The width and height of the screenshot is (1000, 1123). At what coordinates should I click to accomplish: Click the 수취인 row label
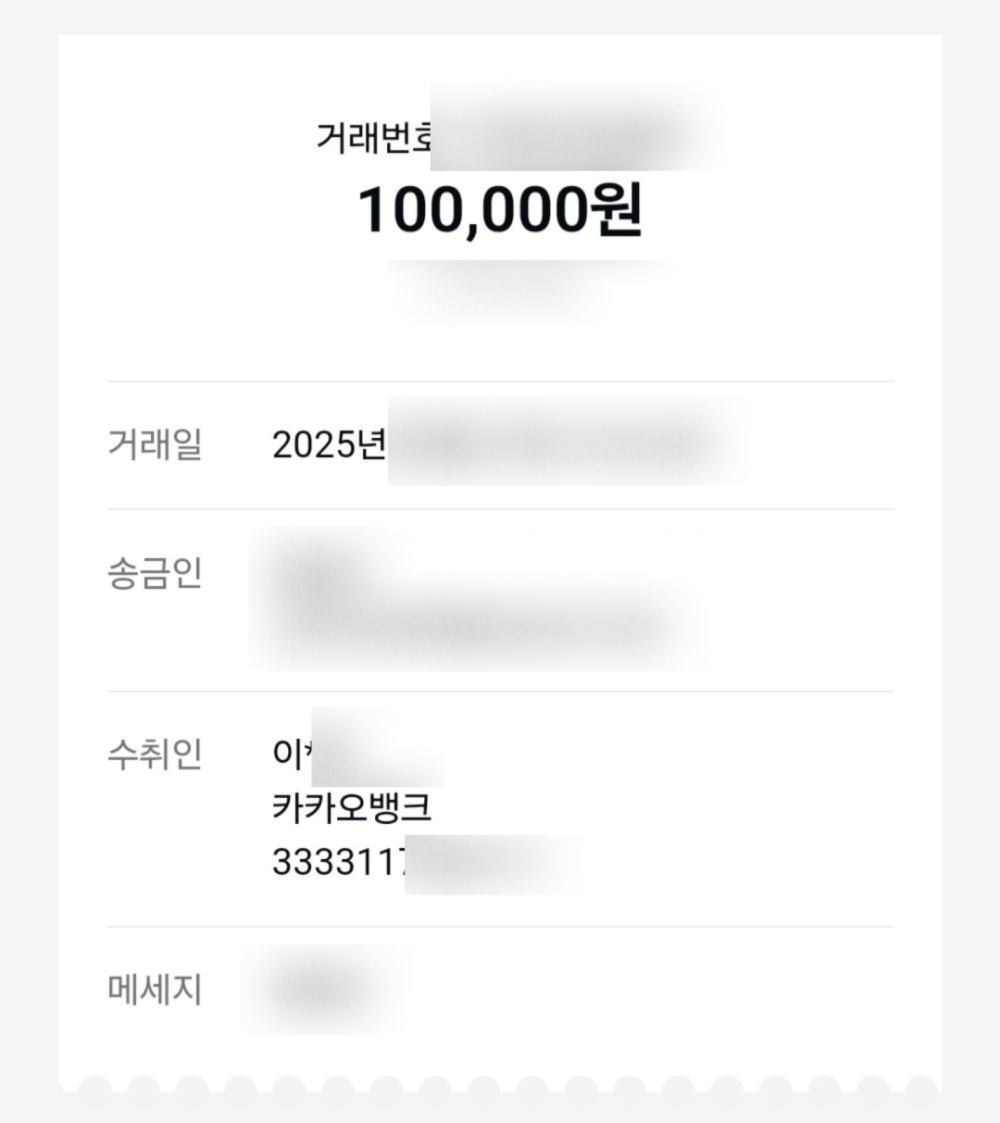click(x=155, y=754)
